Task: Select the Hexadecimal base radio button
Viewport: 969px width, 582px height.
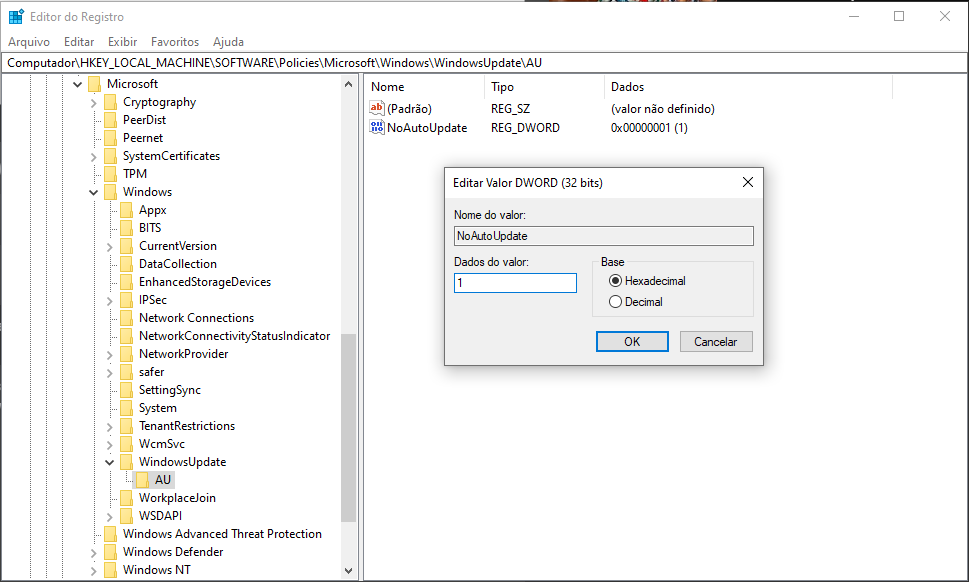Action: [x=615, y=281]
